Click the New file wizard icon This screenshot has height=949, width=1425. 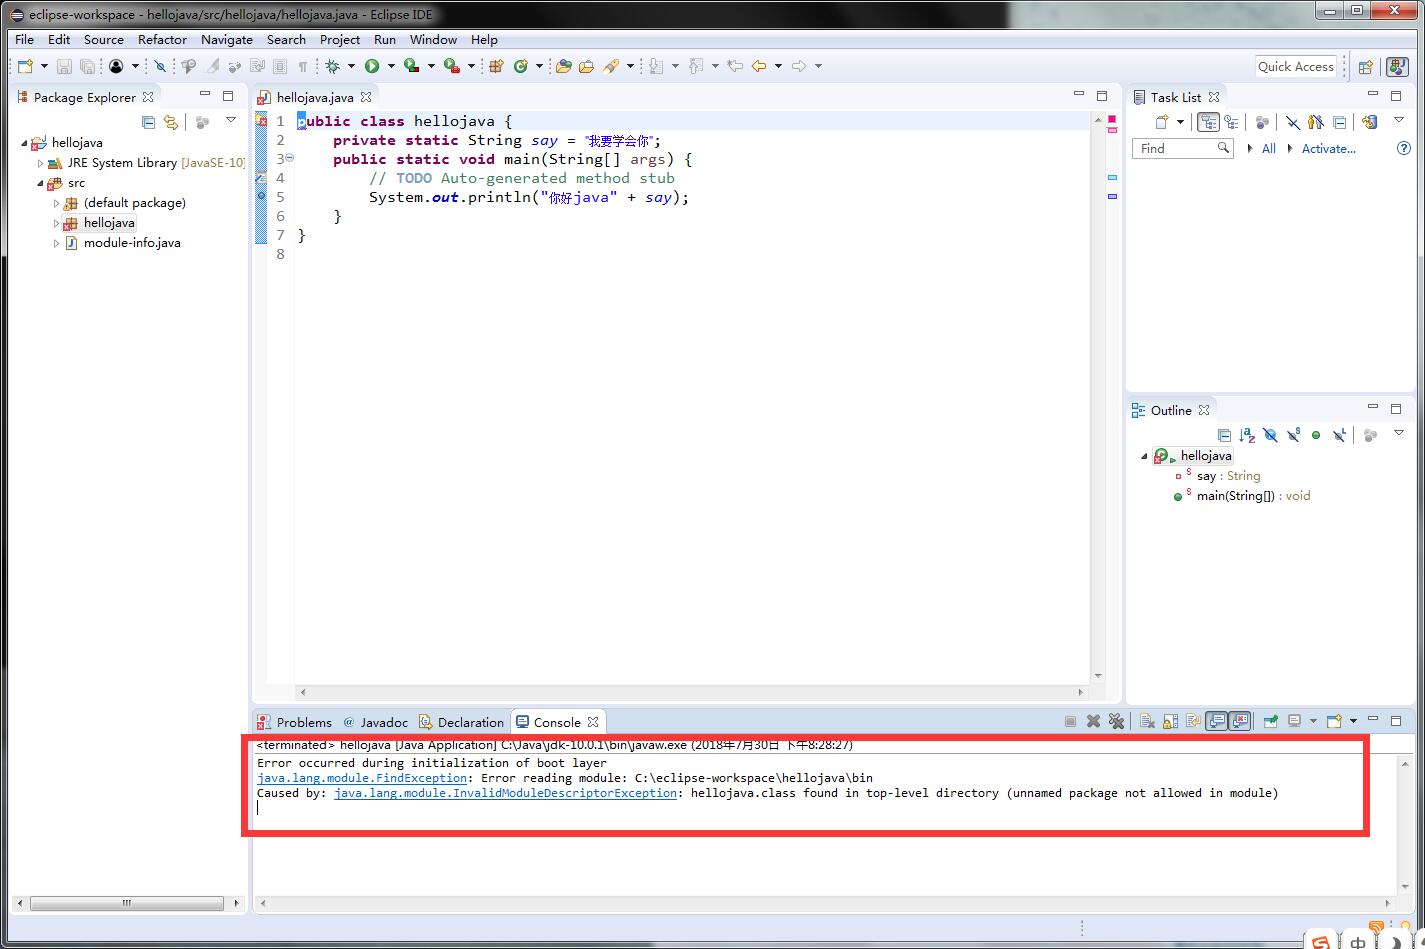[25, 66]
